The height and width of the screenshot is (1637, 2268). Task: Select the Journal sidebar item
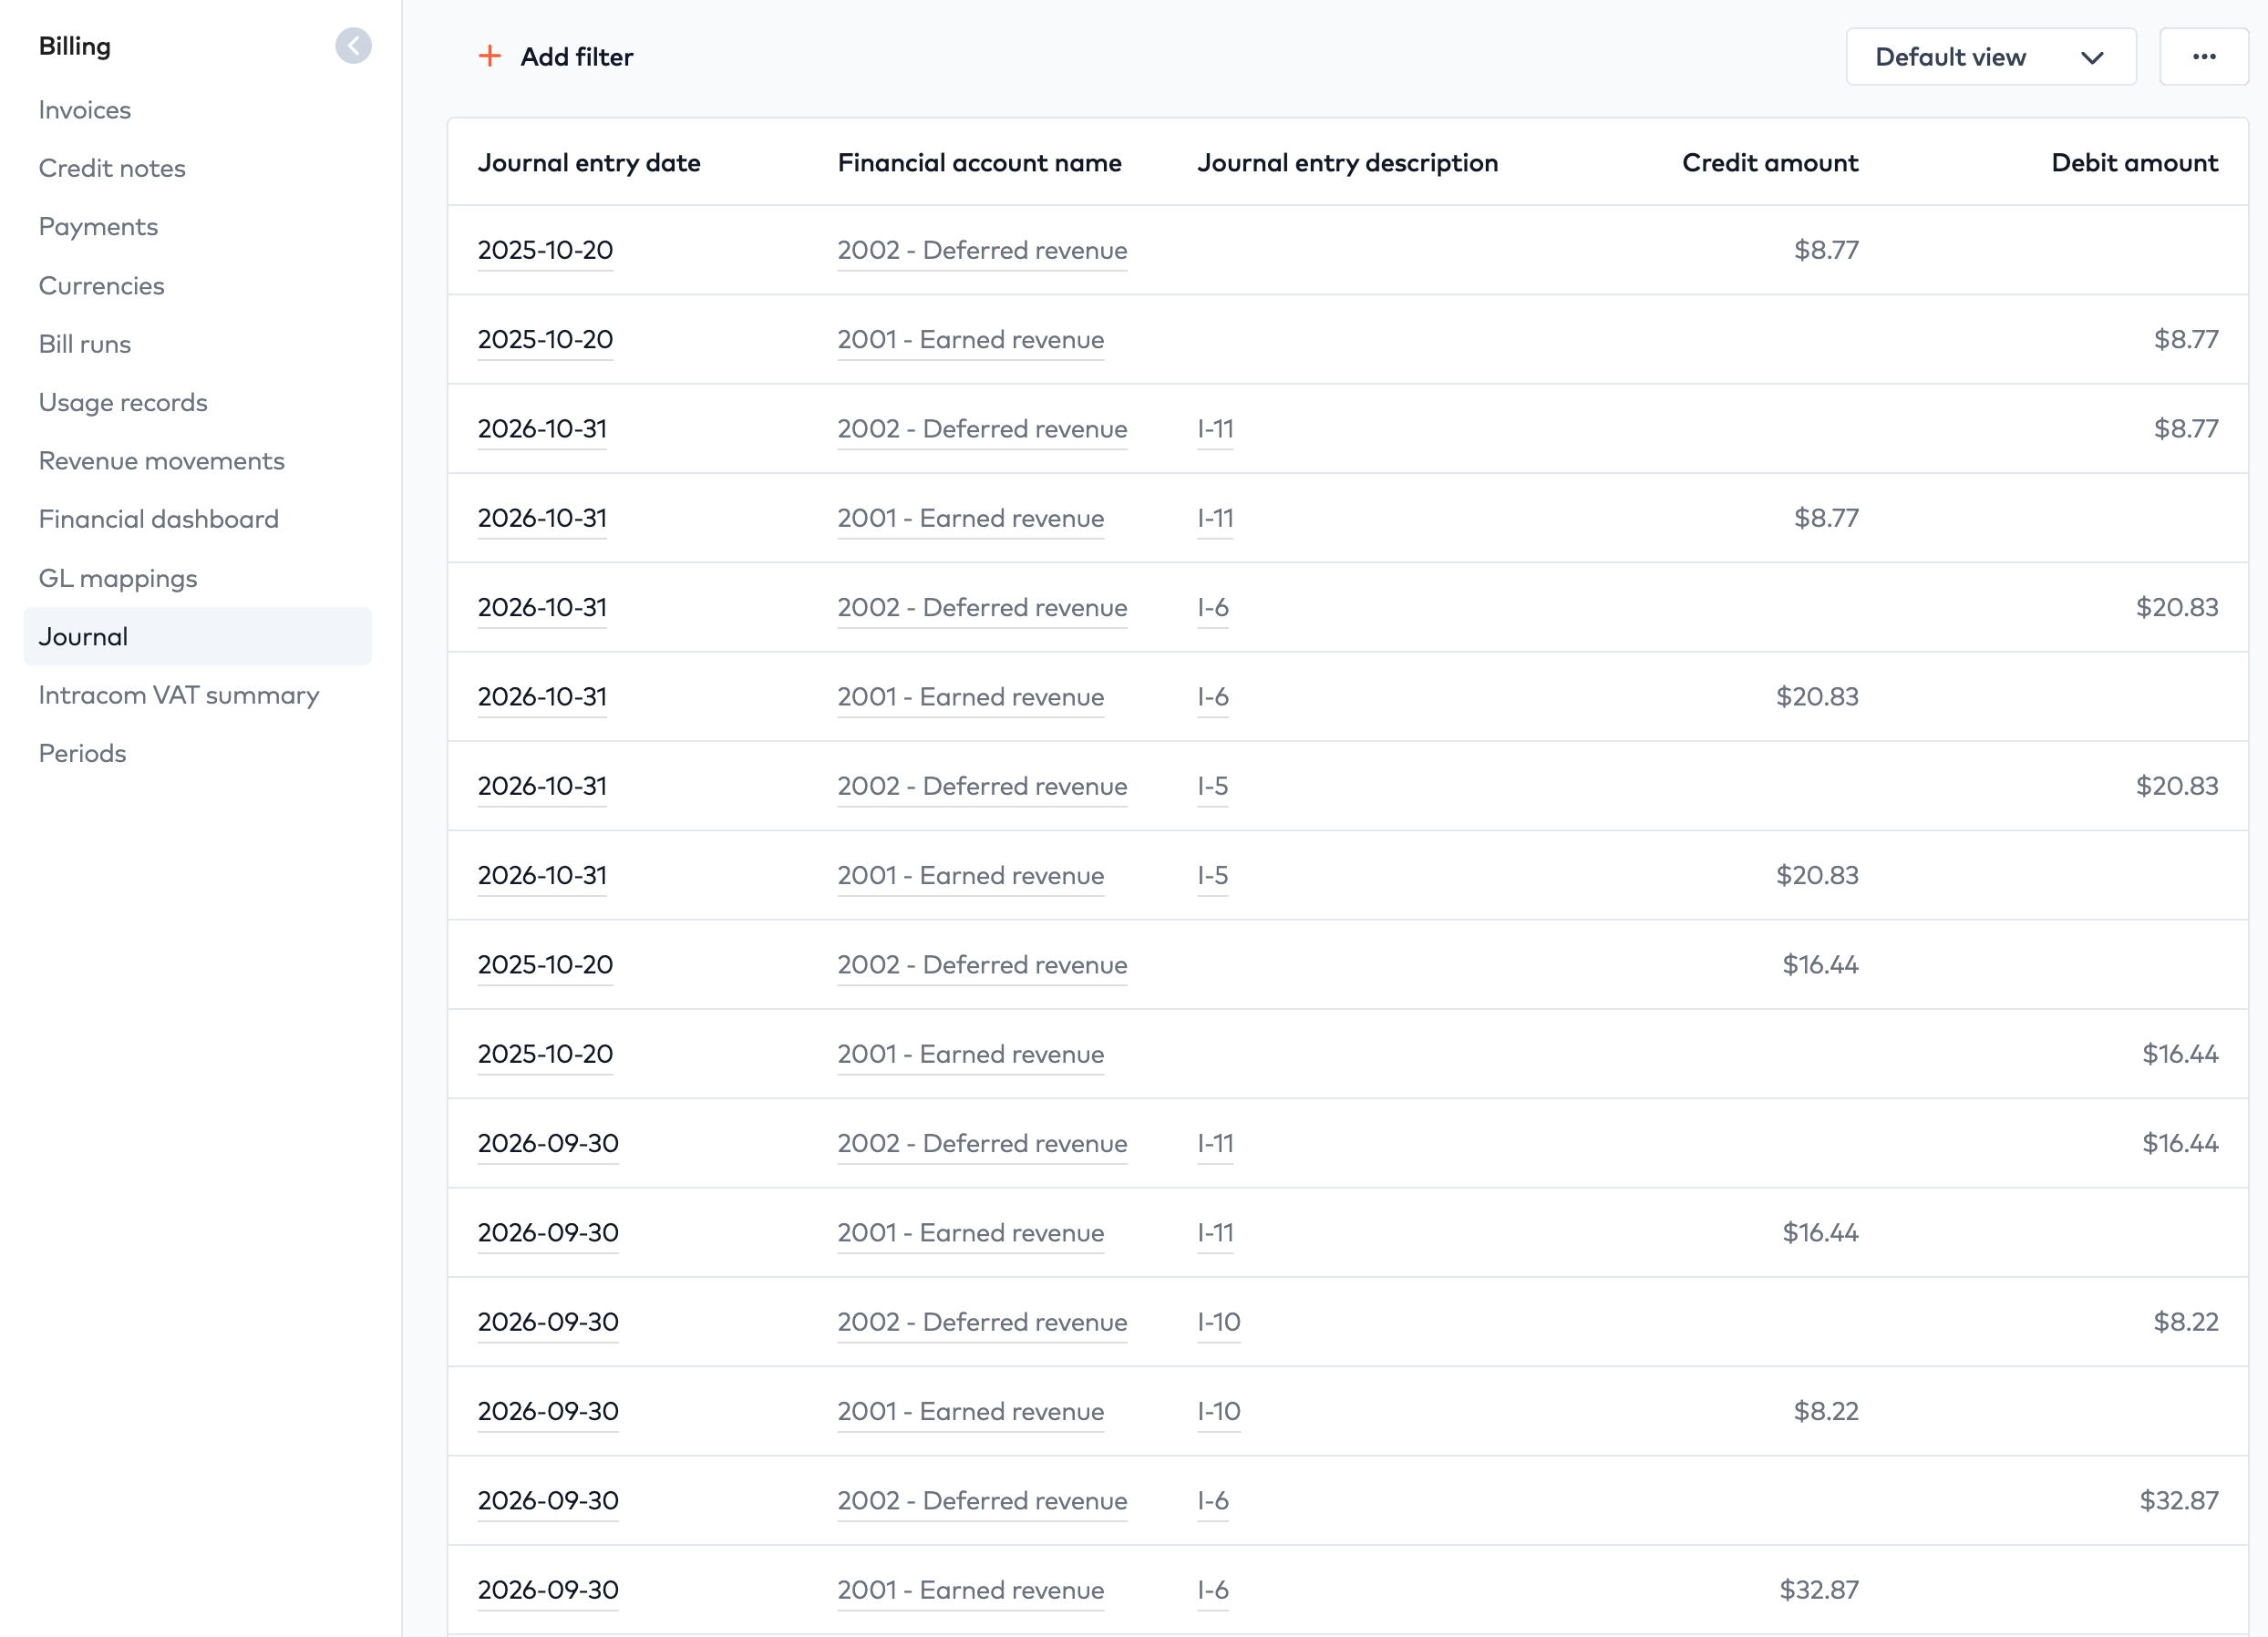pos(198,636)
